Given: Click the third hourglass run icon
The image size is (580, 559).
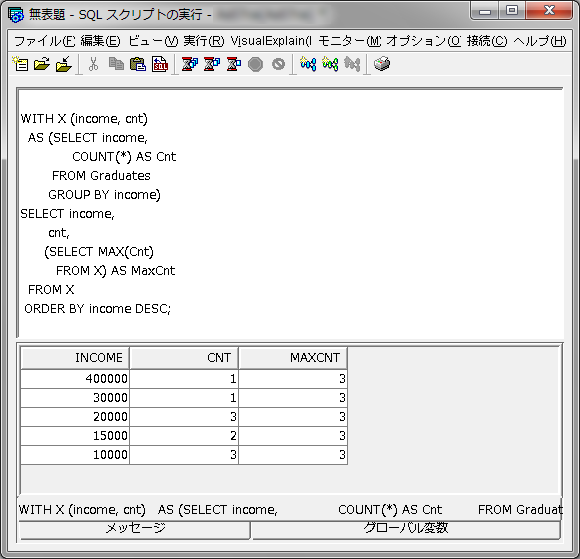Looking at the screenshot, I should click(x=234, y=64).
